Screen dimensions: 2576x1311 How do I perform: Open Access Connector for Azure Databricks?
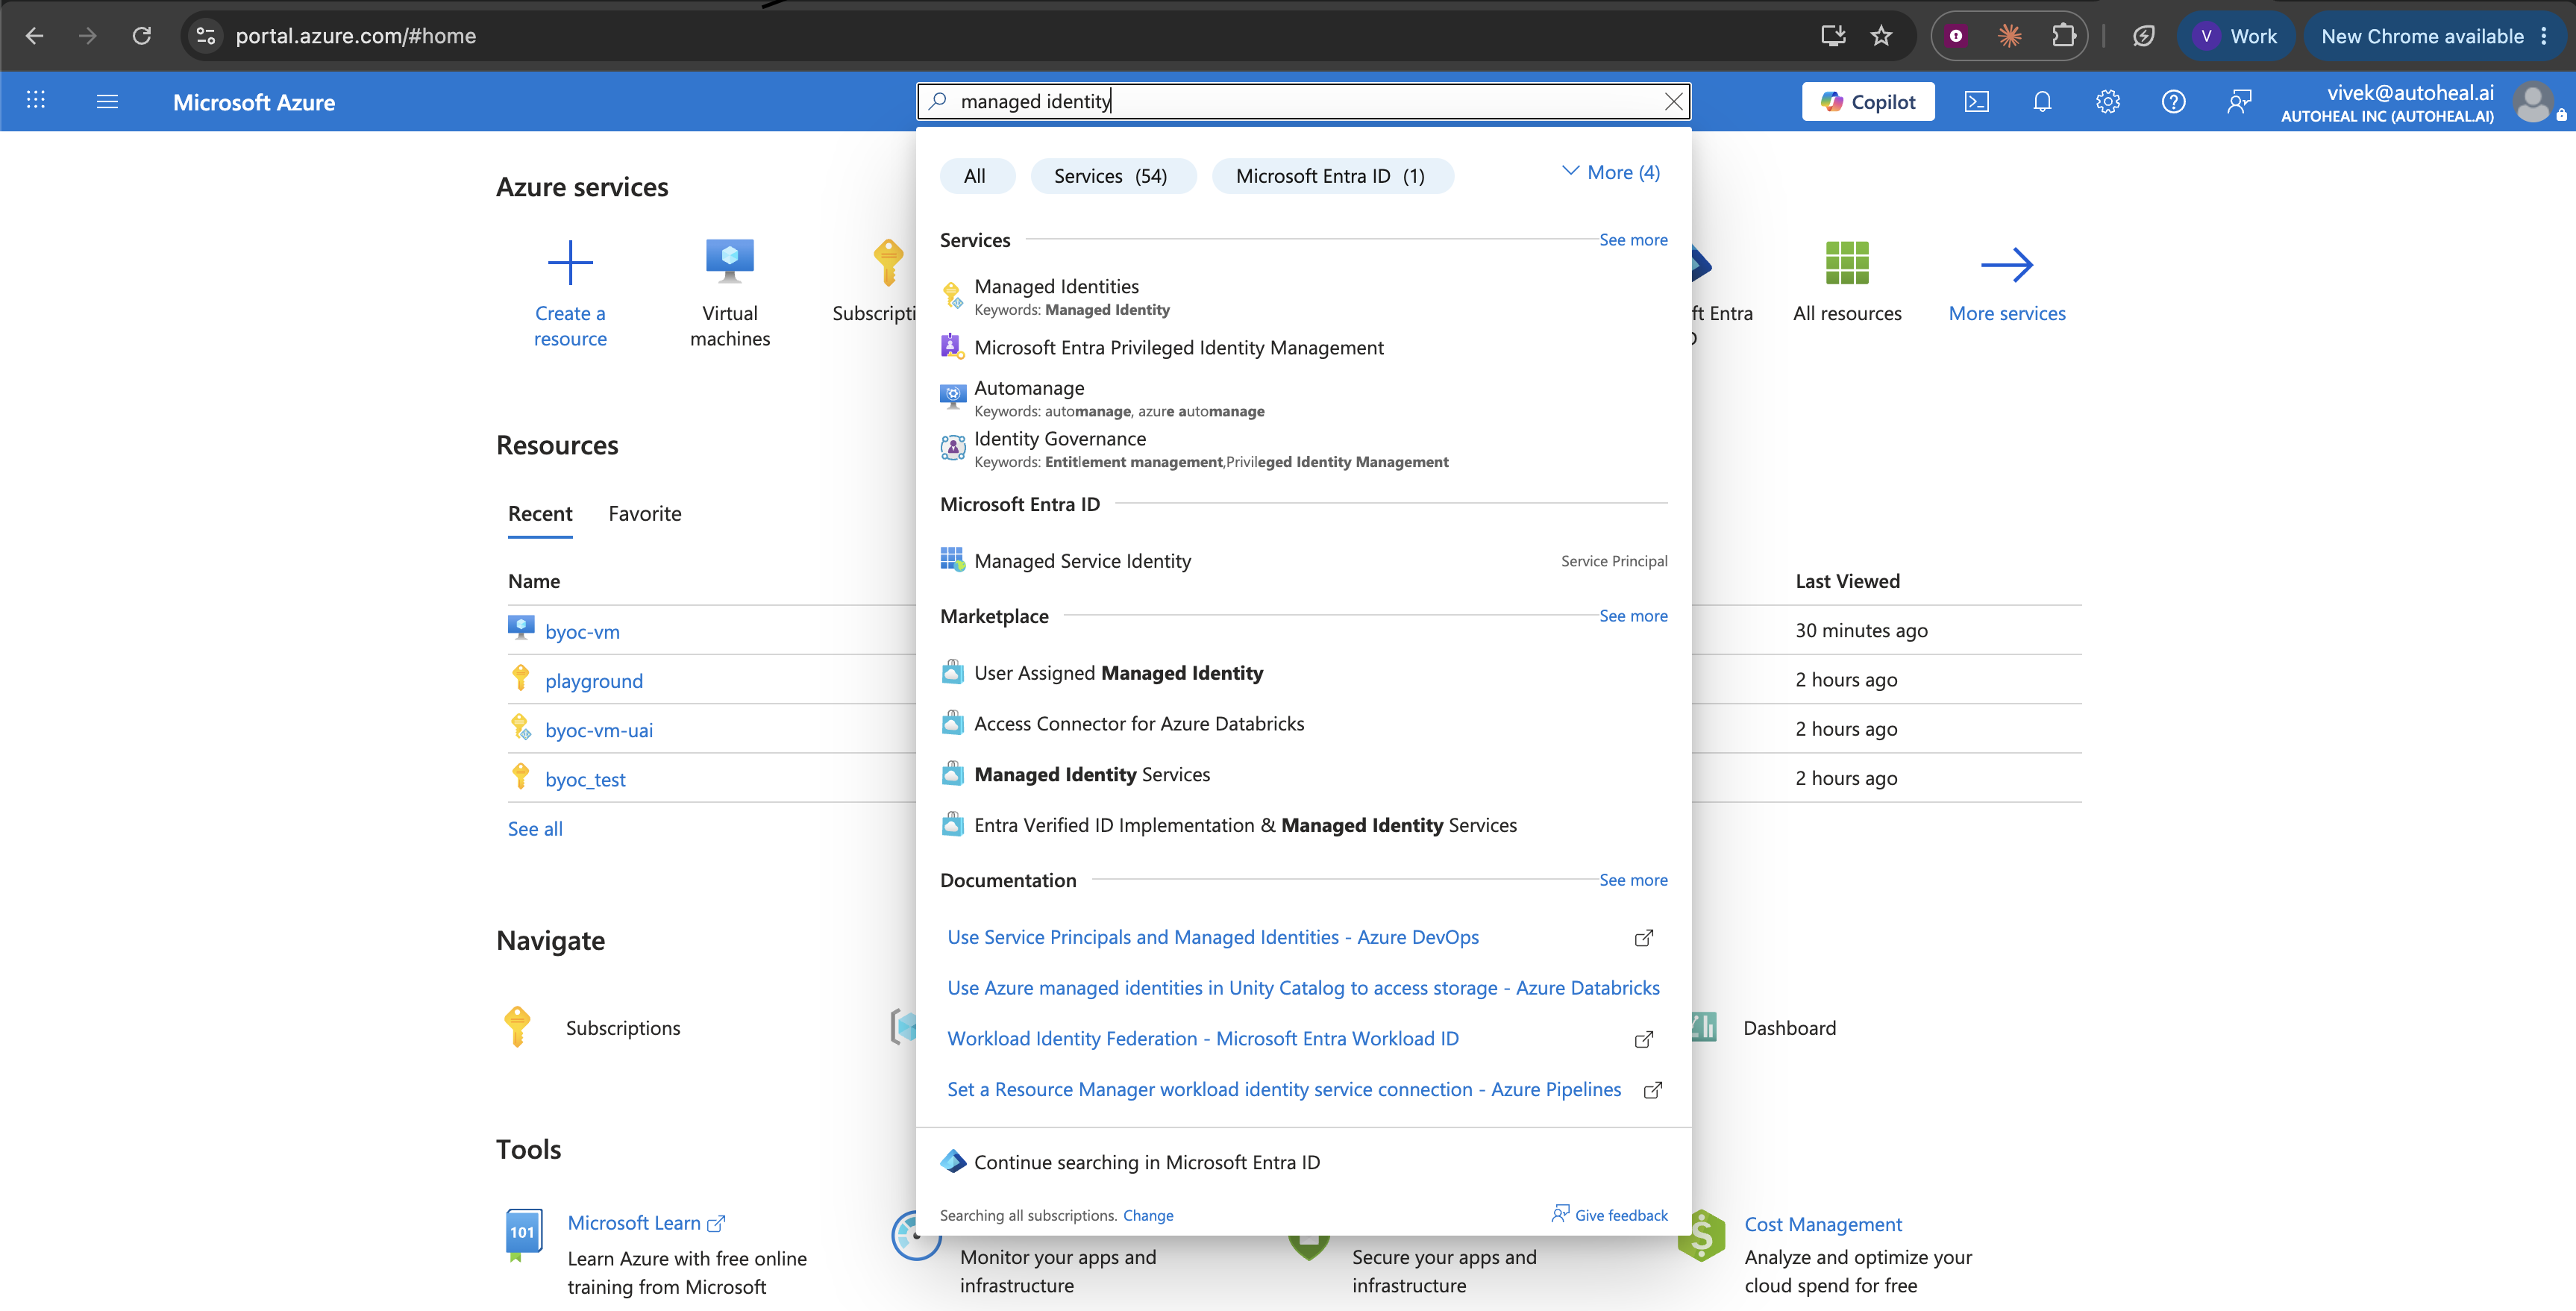click(1303, 723)
